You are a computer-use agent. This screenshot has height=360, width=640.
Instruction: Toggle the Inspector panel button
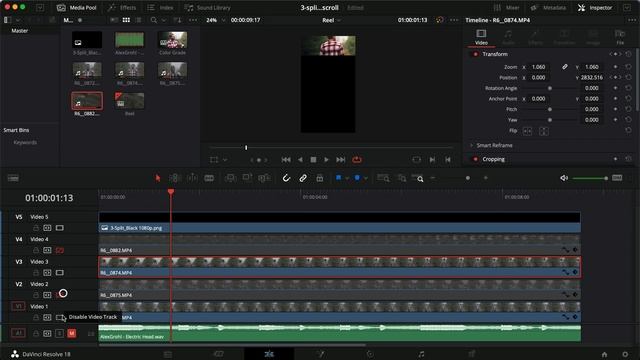595,7
